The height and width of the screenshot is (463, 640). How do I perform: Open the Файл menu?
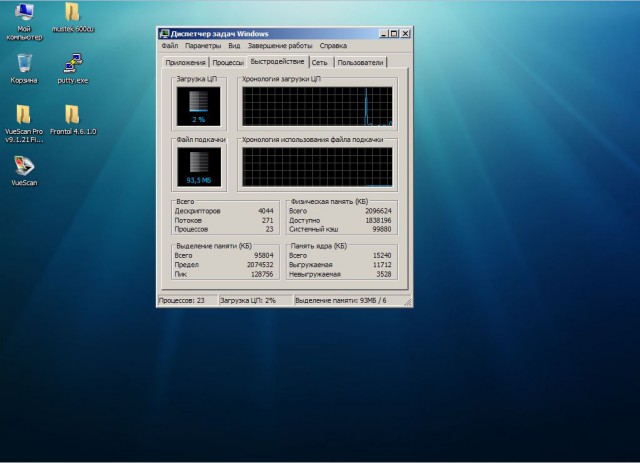tap(170, 46)
